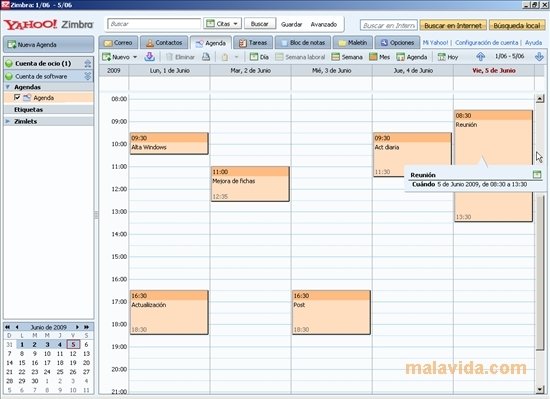Viewport: 550px width, 399px height.
Task: Open the Tareas tab
Action: pos(253,43)
